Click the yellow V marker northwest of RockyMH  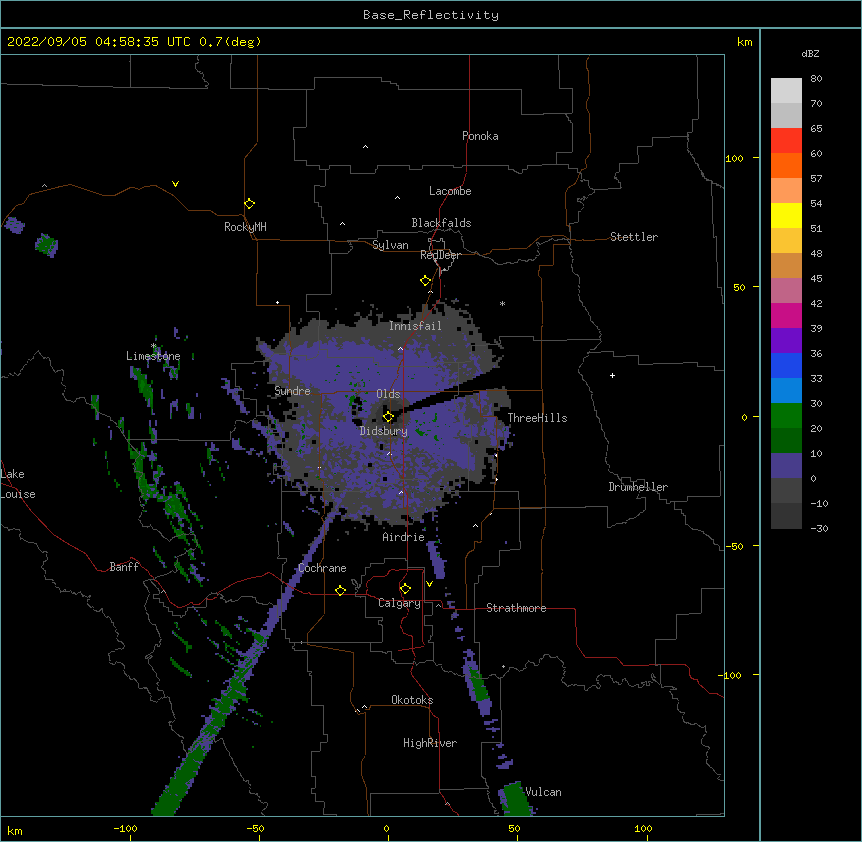coord(175,184)
